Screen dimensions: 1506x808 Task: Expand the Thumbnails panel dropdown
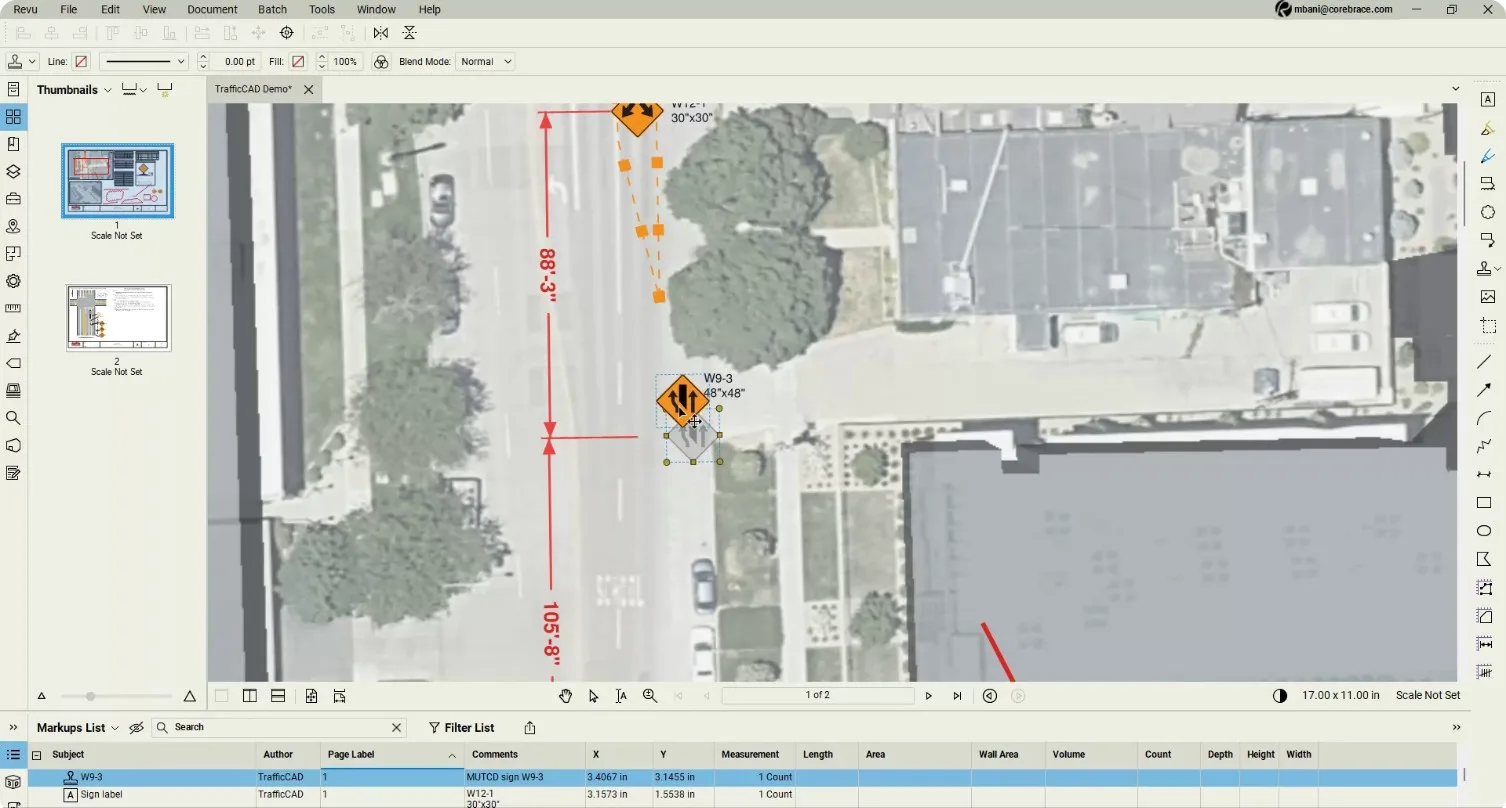tap(108, 90)
